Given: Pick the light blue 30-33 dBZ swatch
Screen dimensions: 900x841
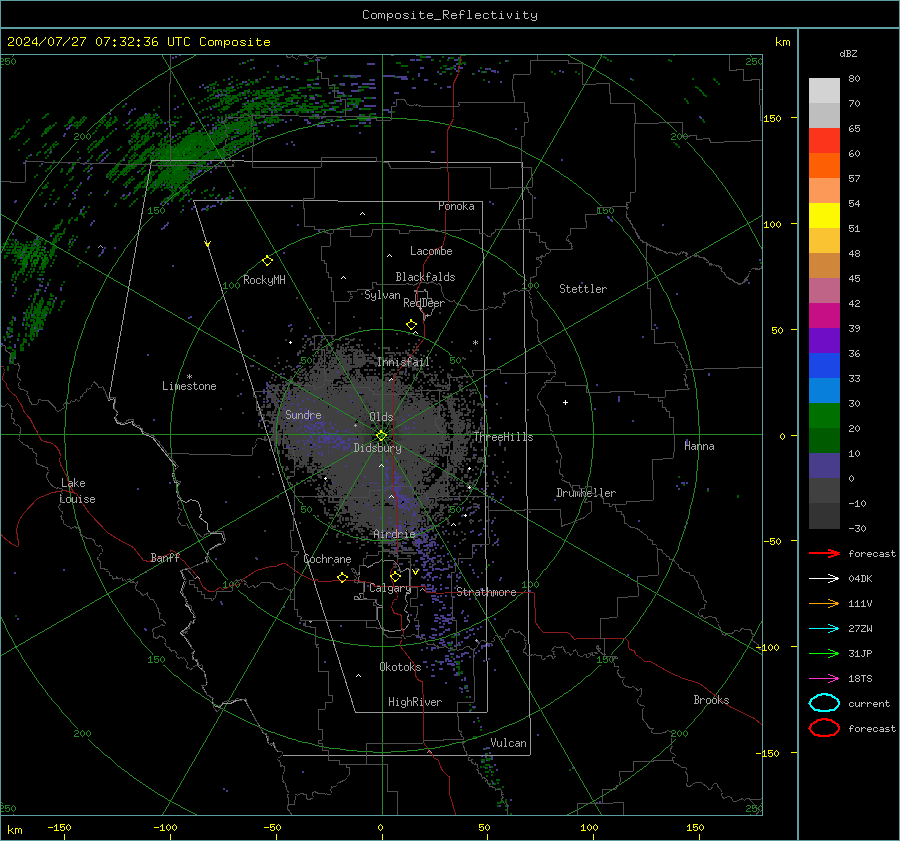Looking at the screenshot, I should 824,390.
